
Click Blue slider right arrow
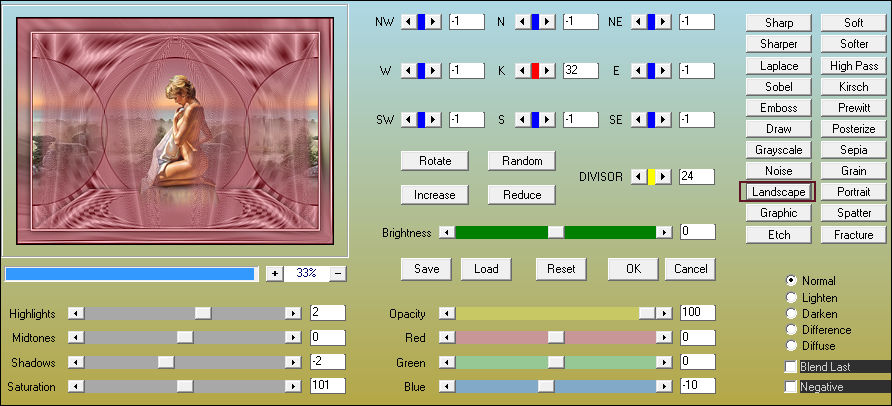tap(663, 387)
